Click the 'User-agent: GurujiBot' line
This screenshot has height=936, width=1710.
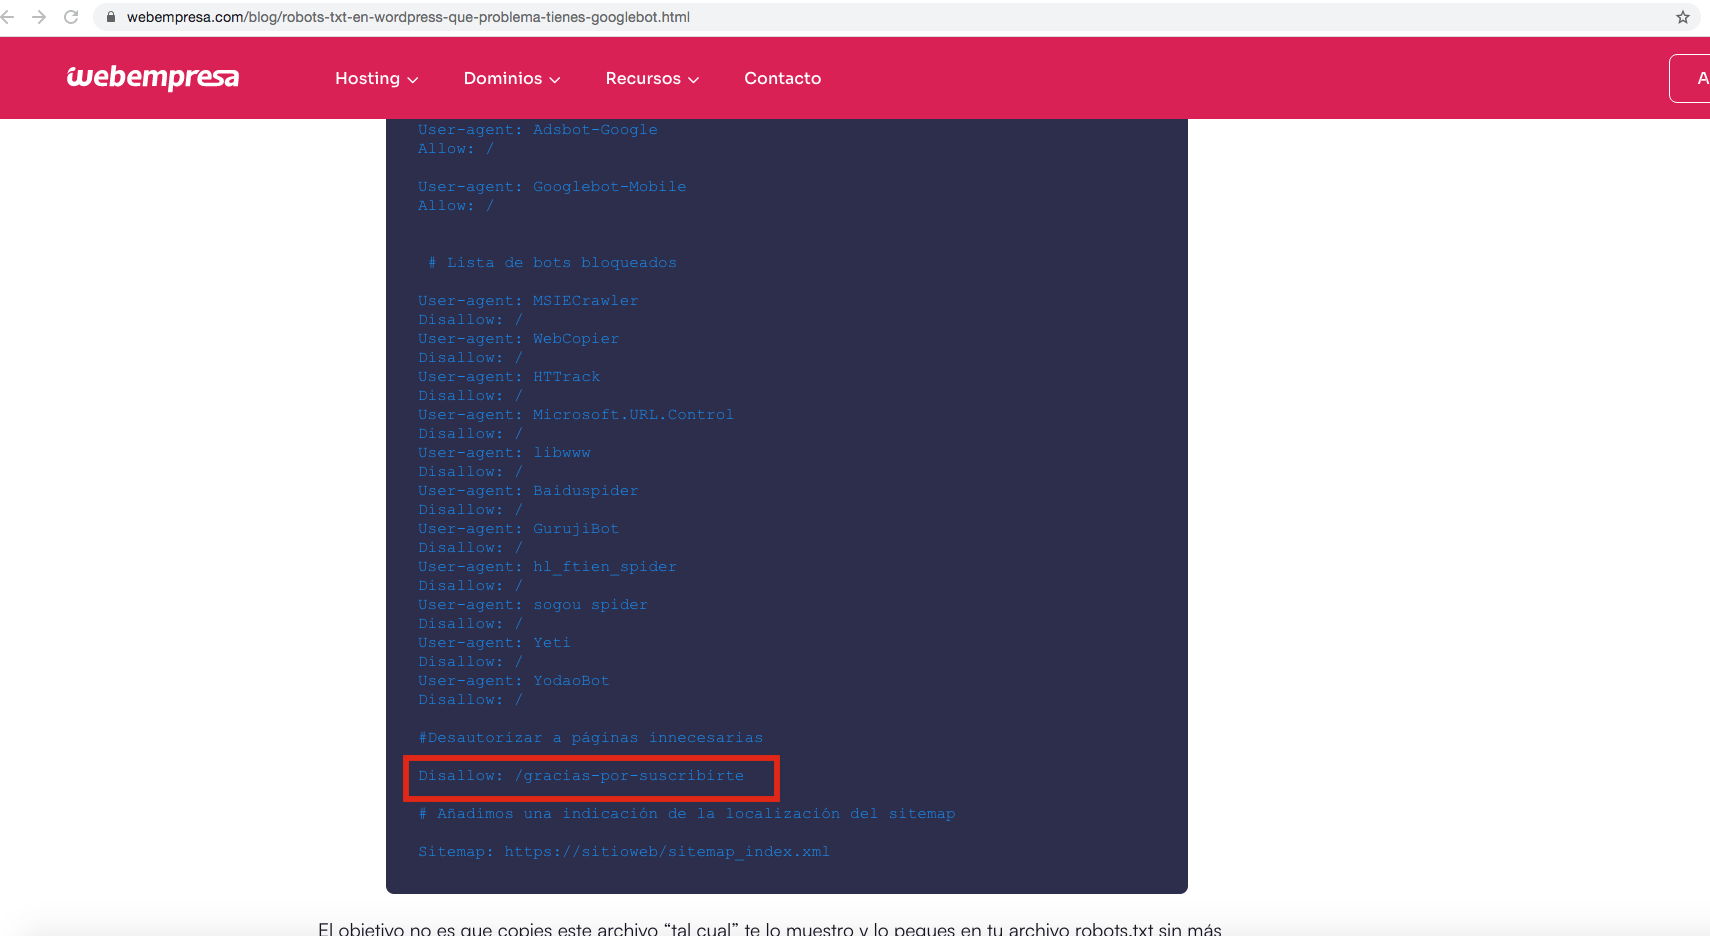coord(519,529)
